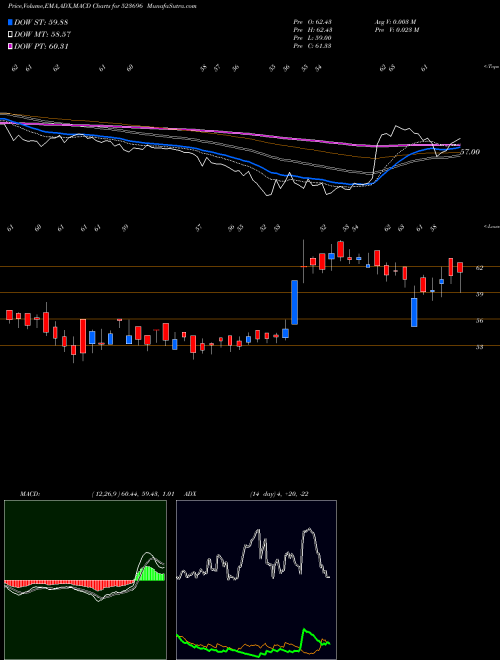Viewport: 500px width, 660px height.
Task: Click the ADX (14 day) values readout
Action: 279,494
